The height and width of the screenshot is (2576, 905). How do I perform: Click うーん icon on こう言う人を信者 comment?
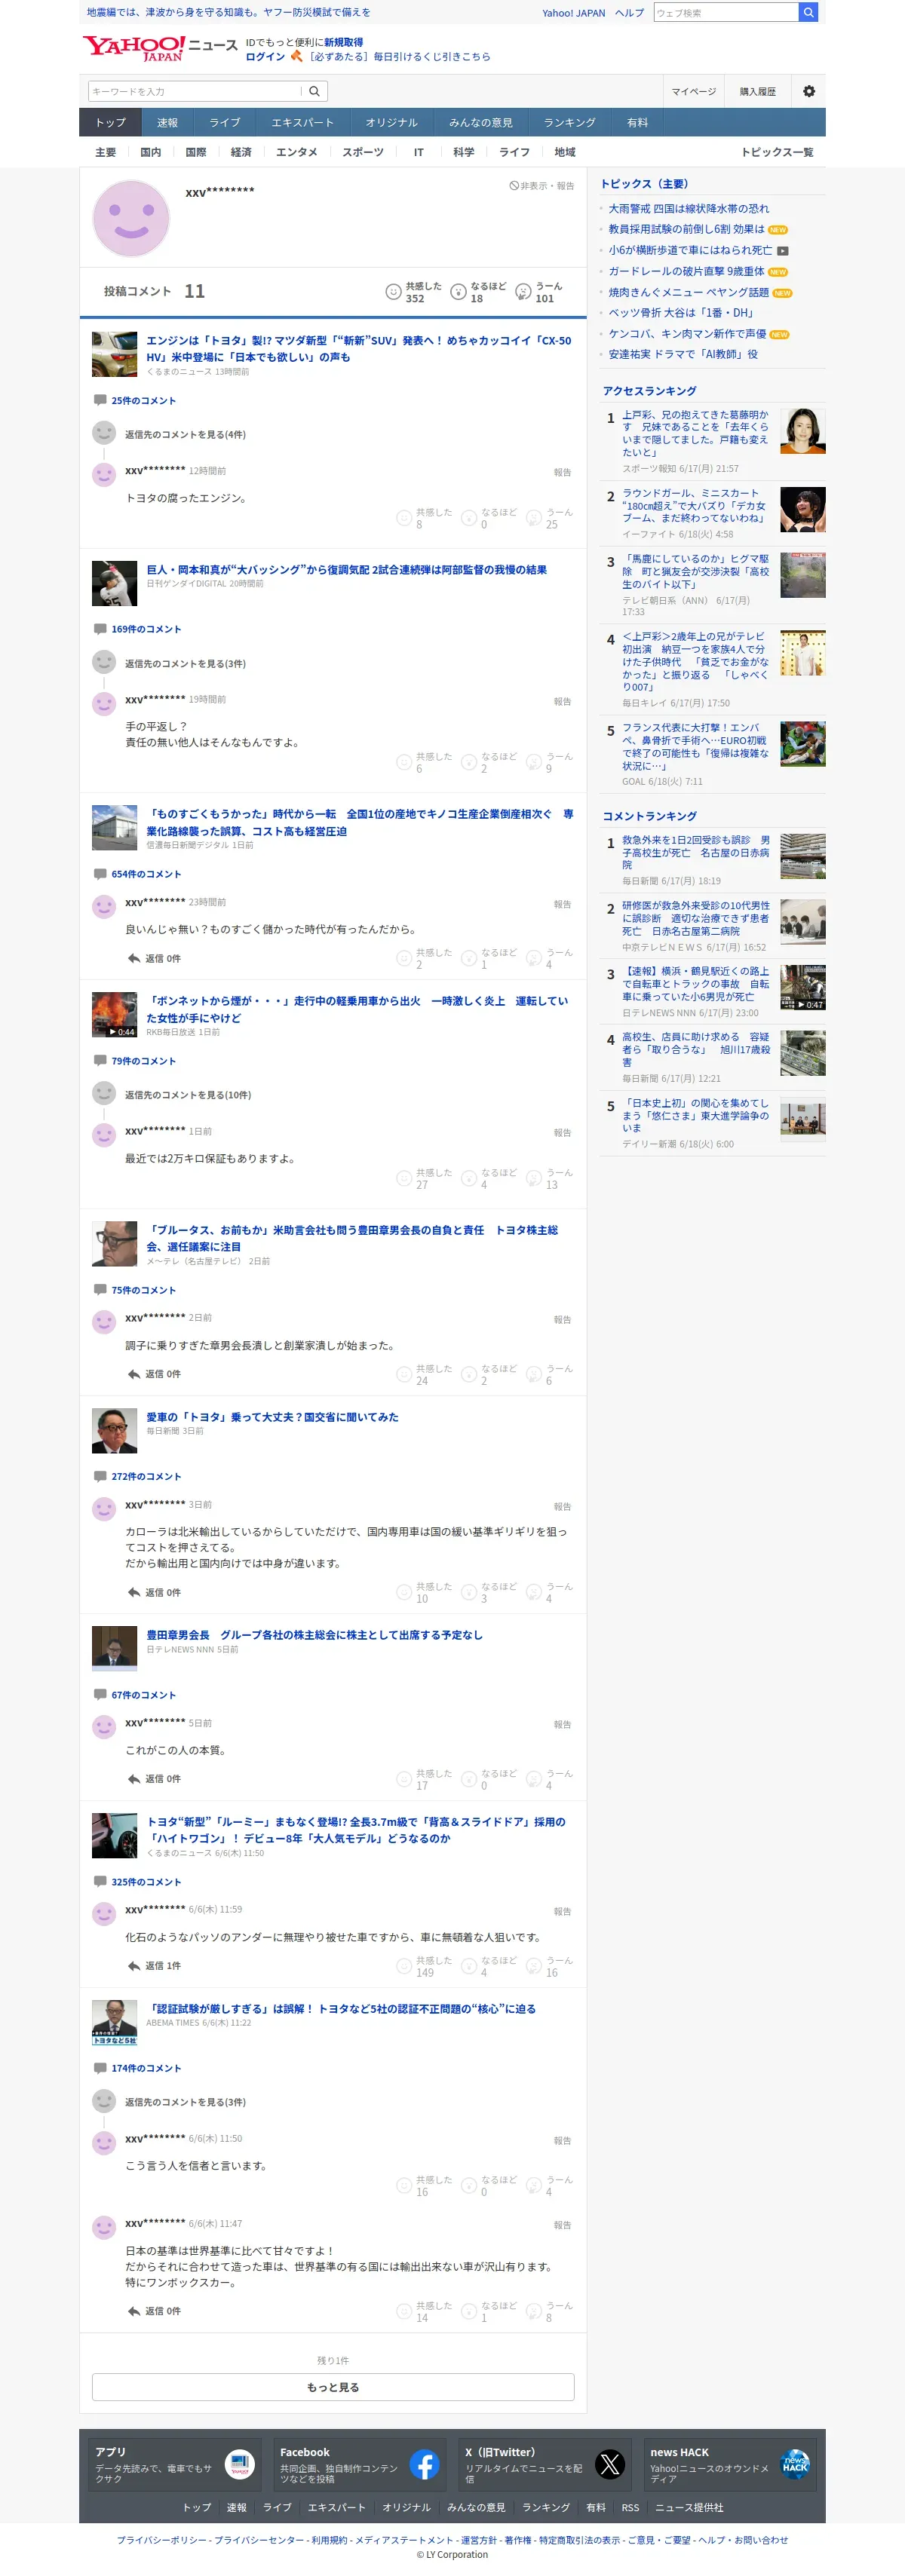534,2185
